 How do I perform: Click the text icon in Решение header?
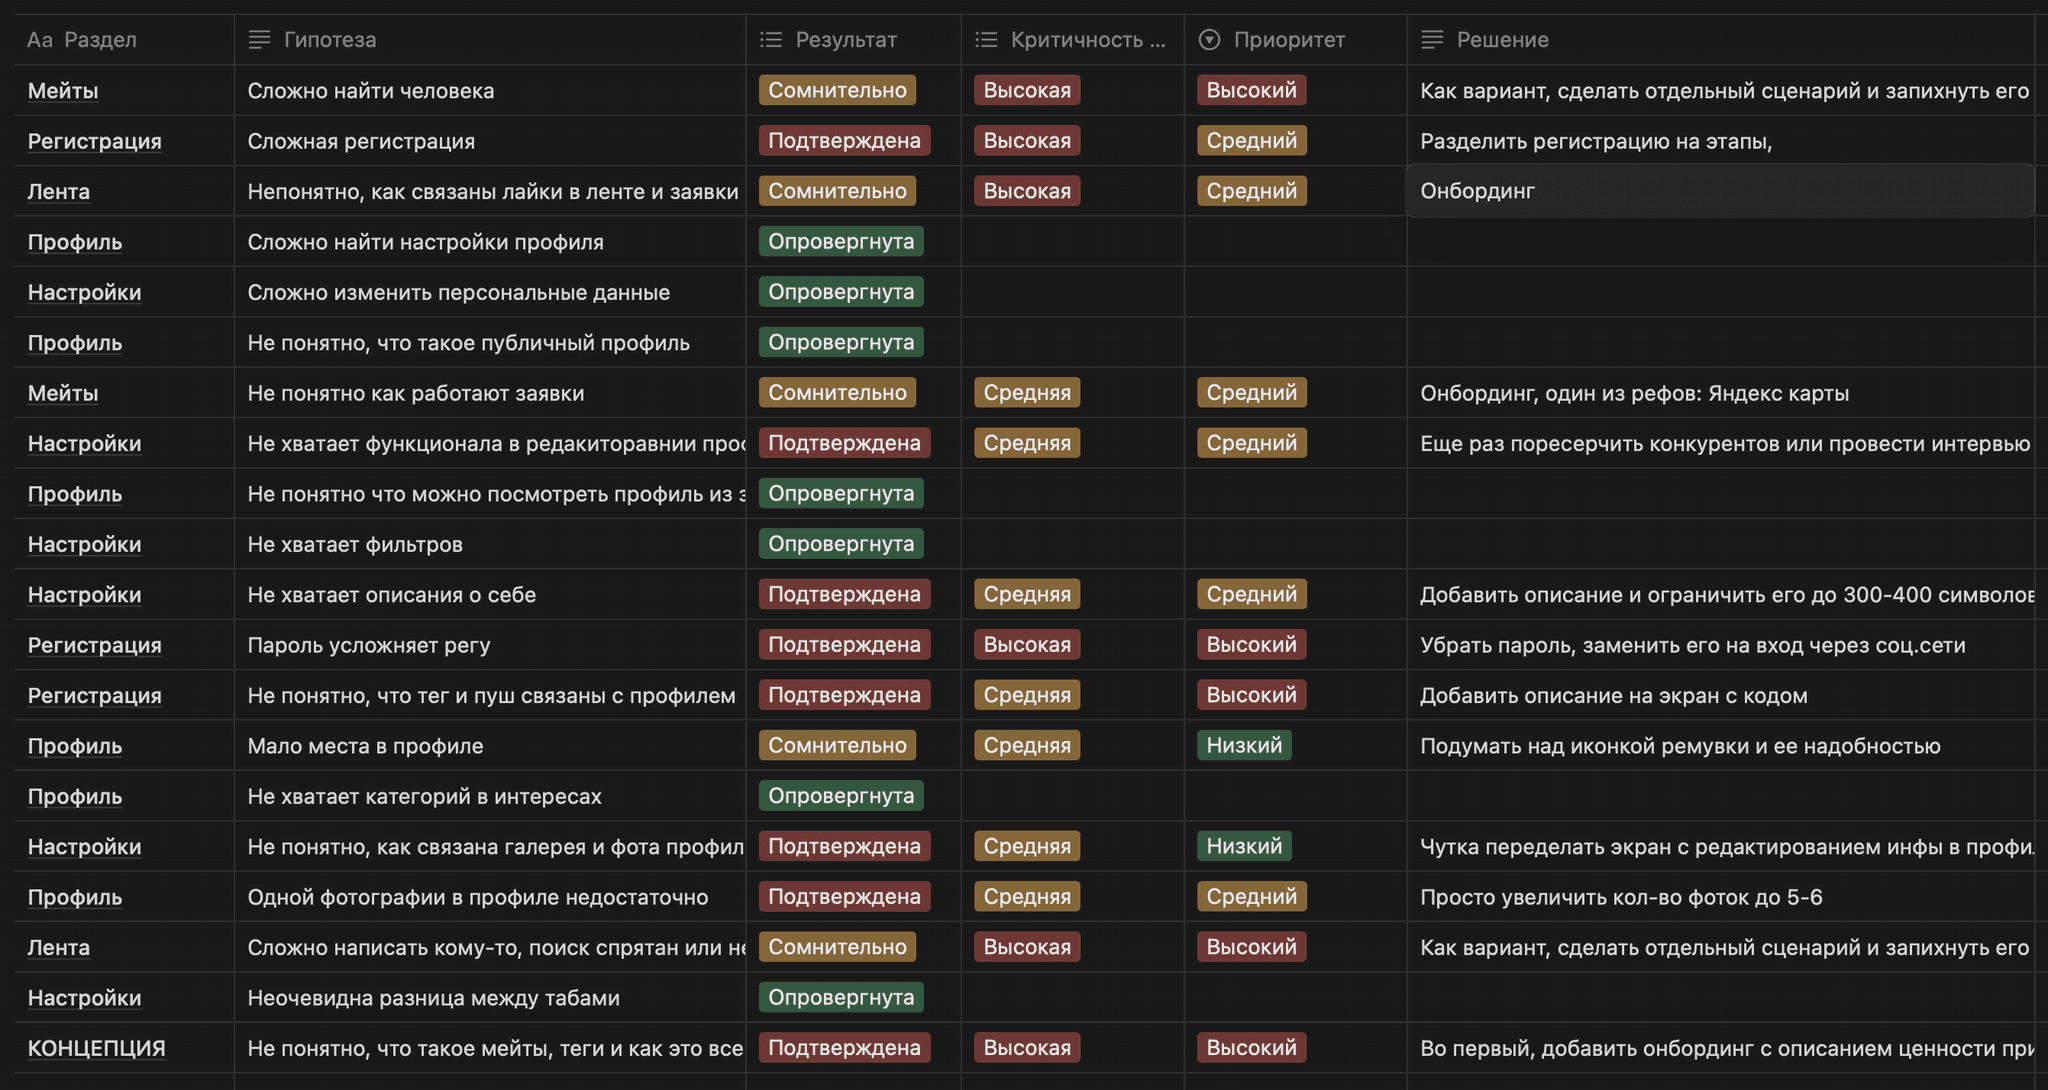click(1432, 40)
